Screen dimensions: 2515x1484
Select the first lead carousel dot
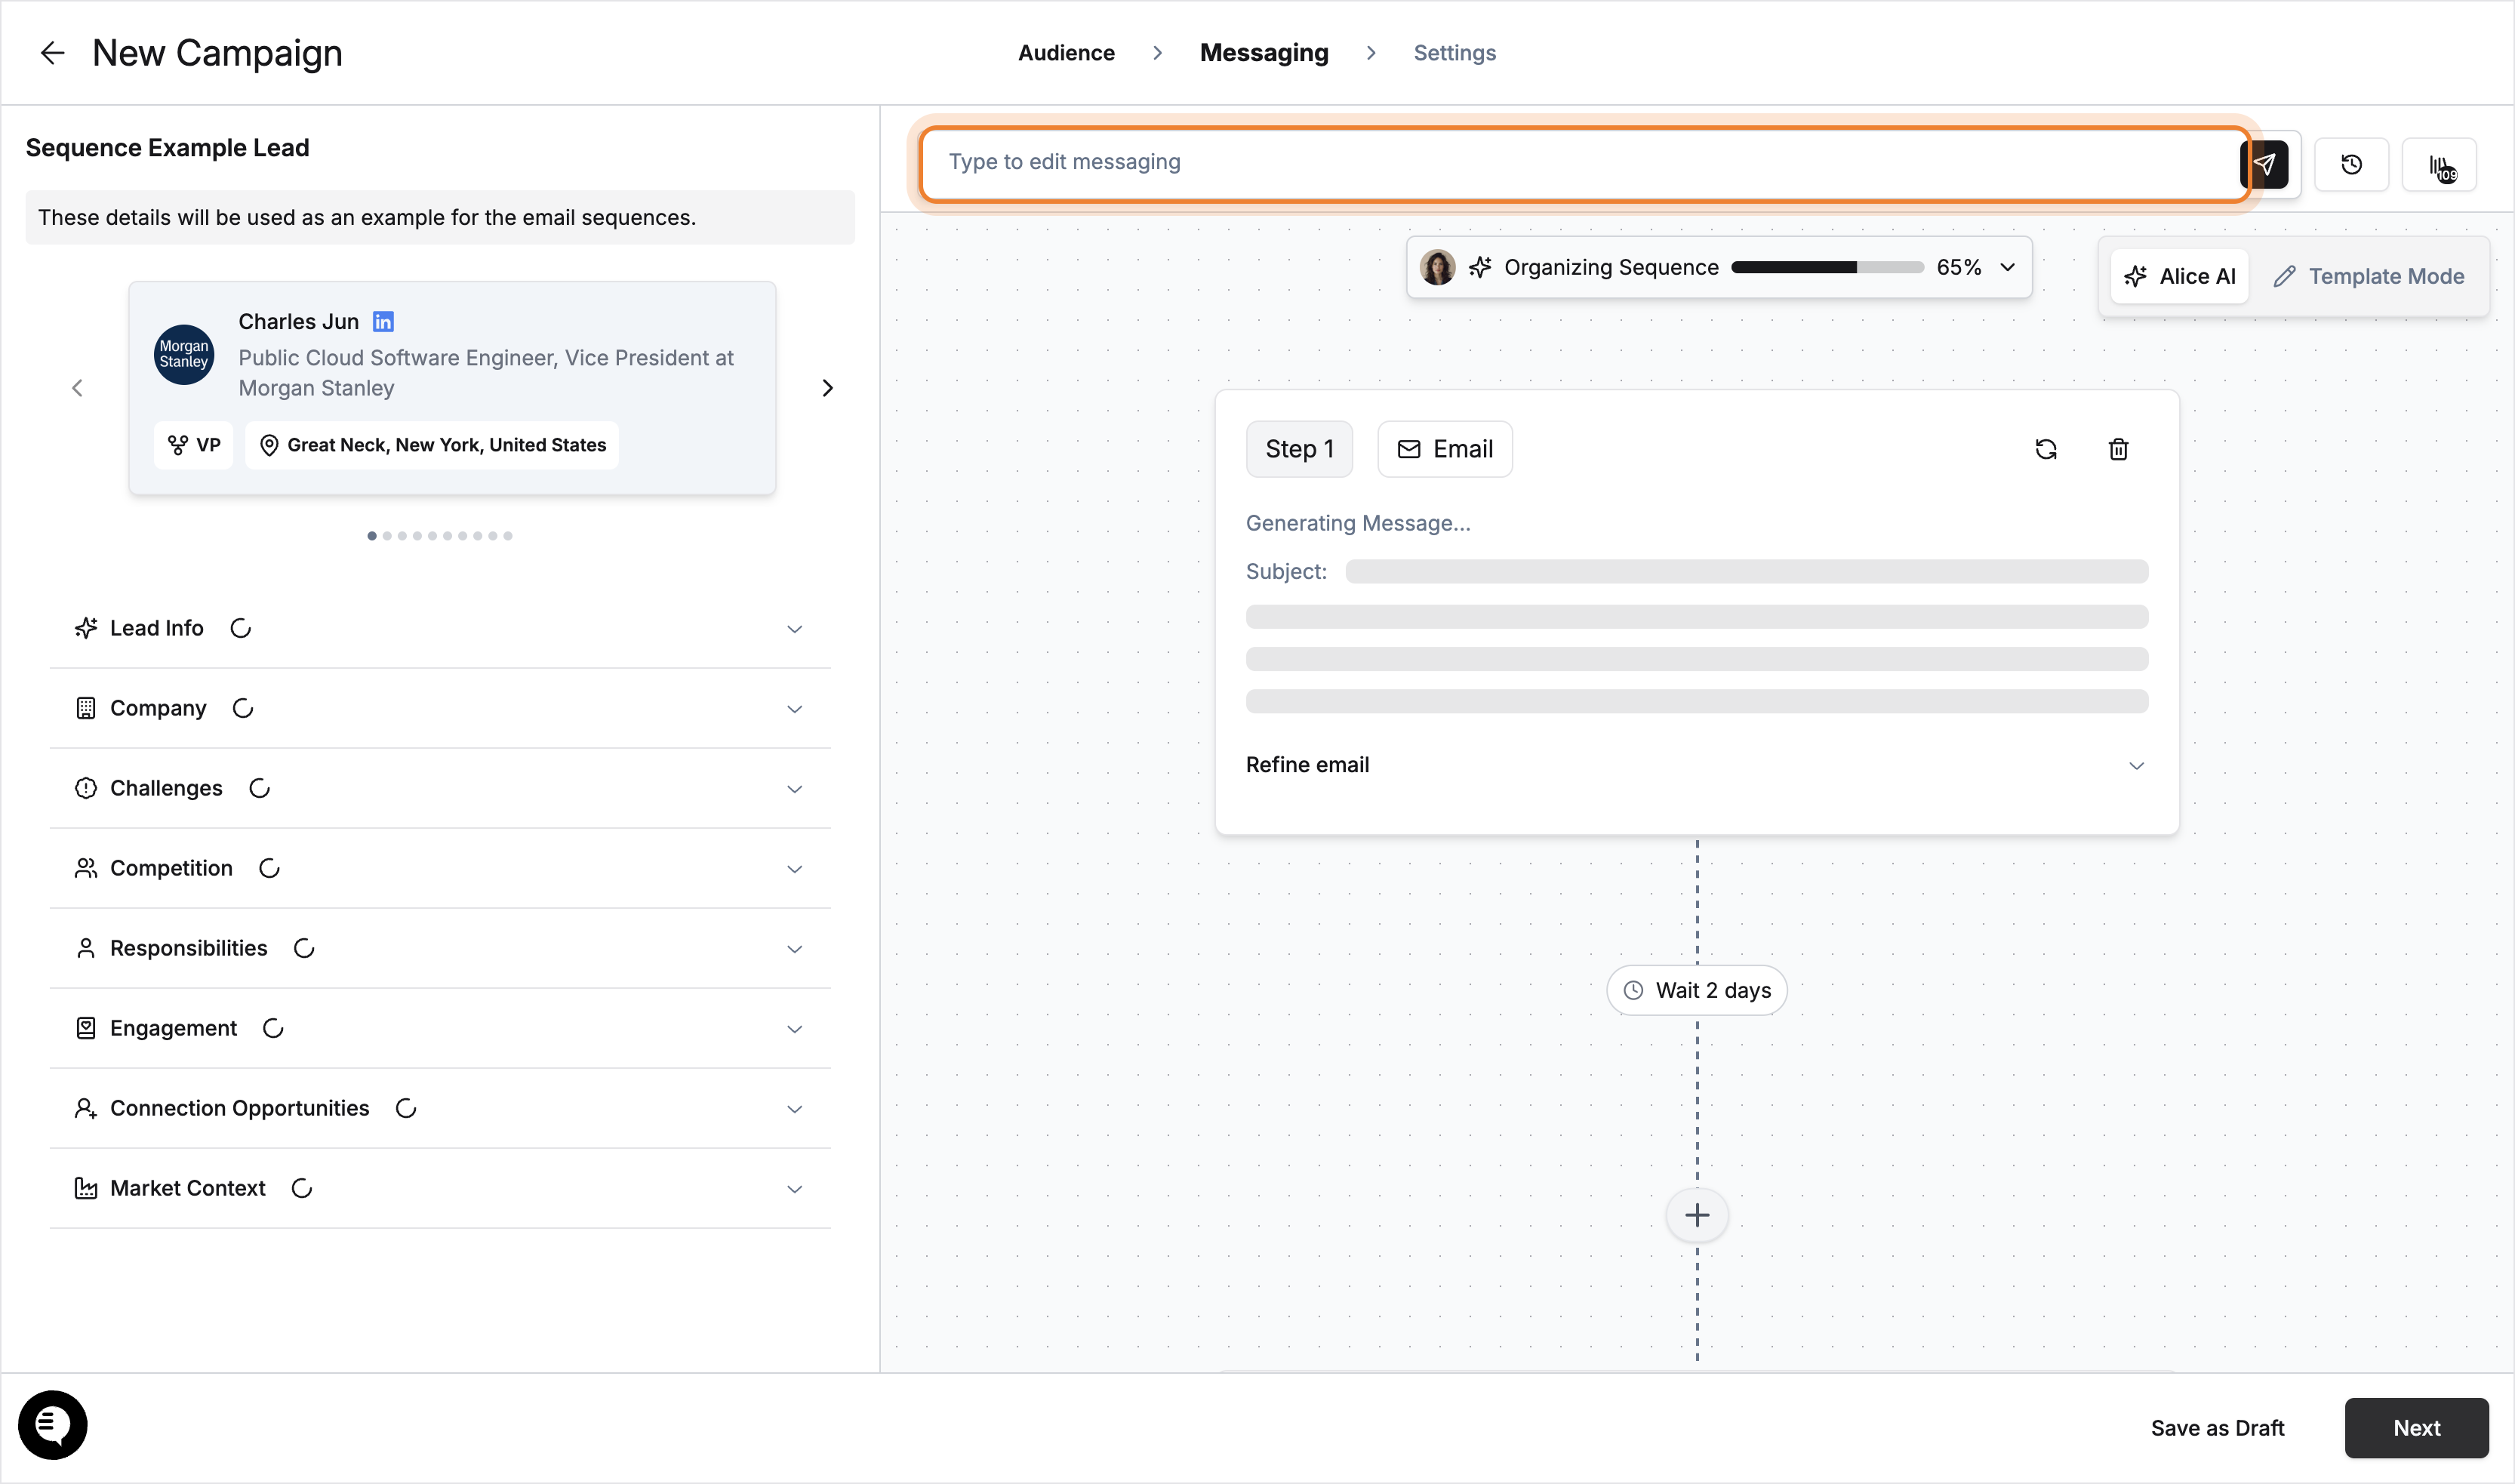[372, 536]
